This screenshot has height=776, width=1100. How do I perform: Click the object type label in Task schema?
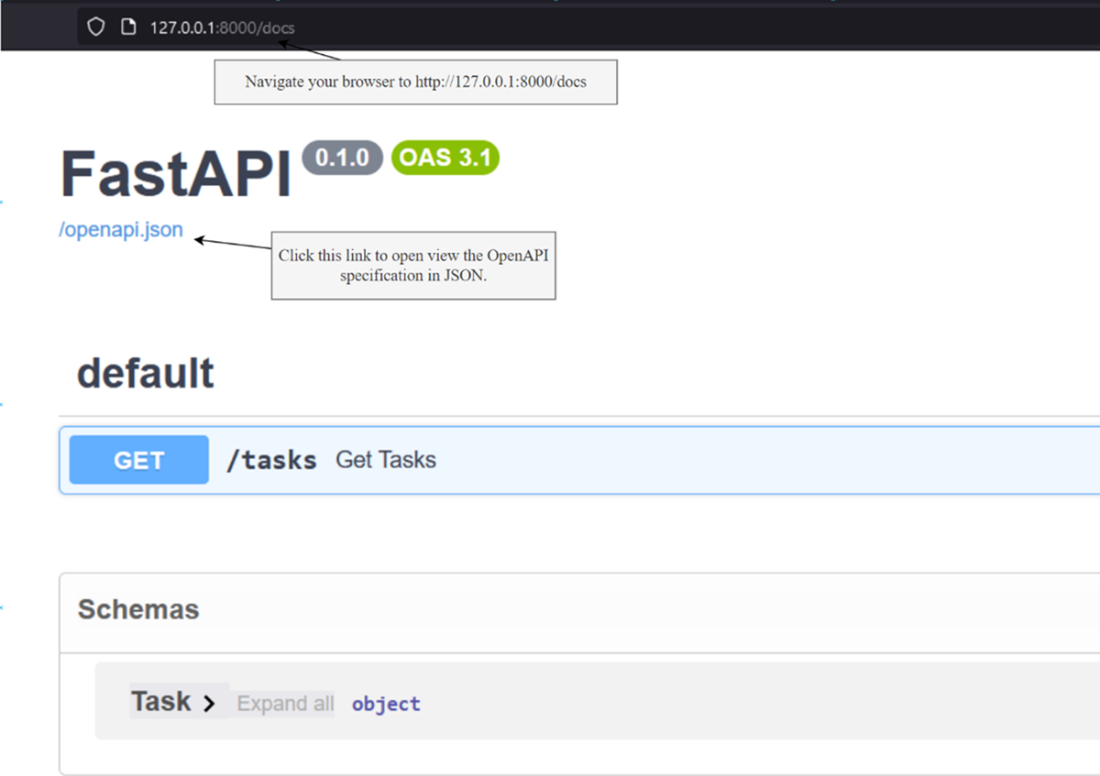386,704
